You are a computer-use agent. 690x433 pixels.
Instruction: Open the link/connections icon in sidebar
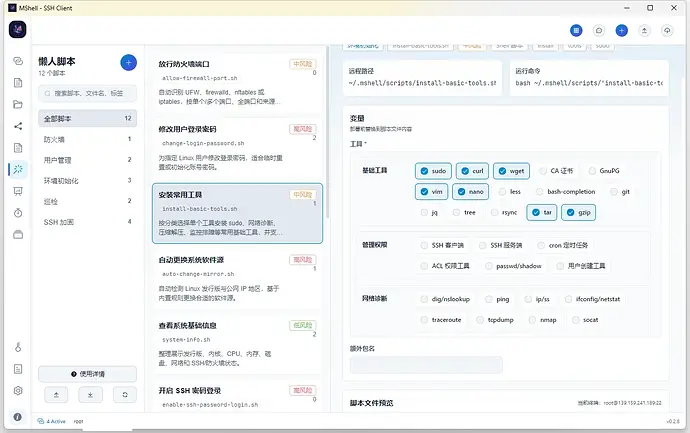tap(18, 61)
